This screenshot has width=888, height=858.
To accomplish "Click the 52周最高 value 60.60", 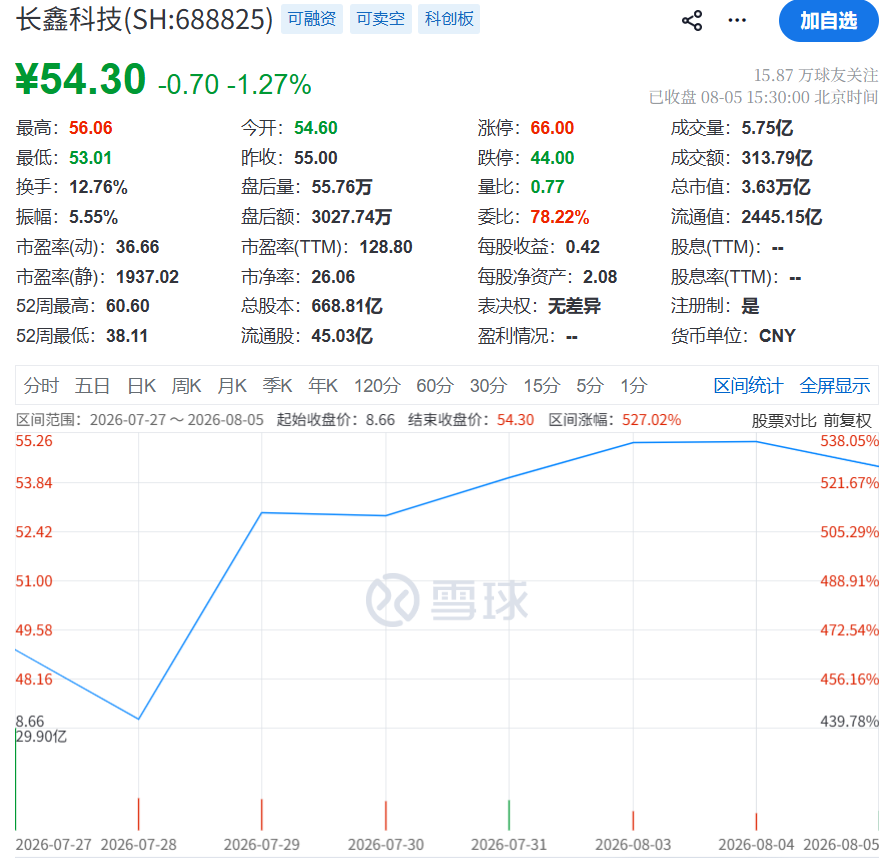I will (127, 306).
